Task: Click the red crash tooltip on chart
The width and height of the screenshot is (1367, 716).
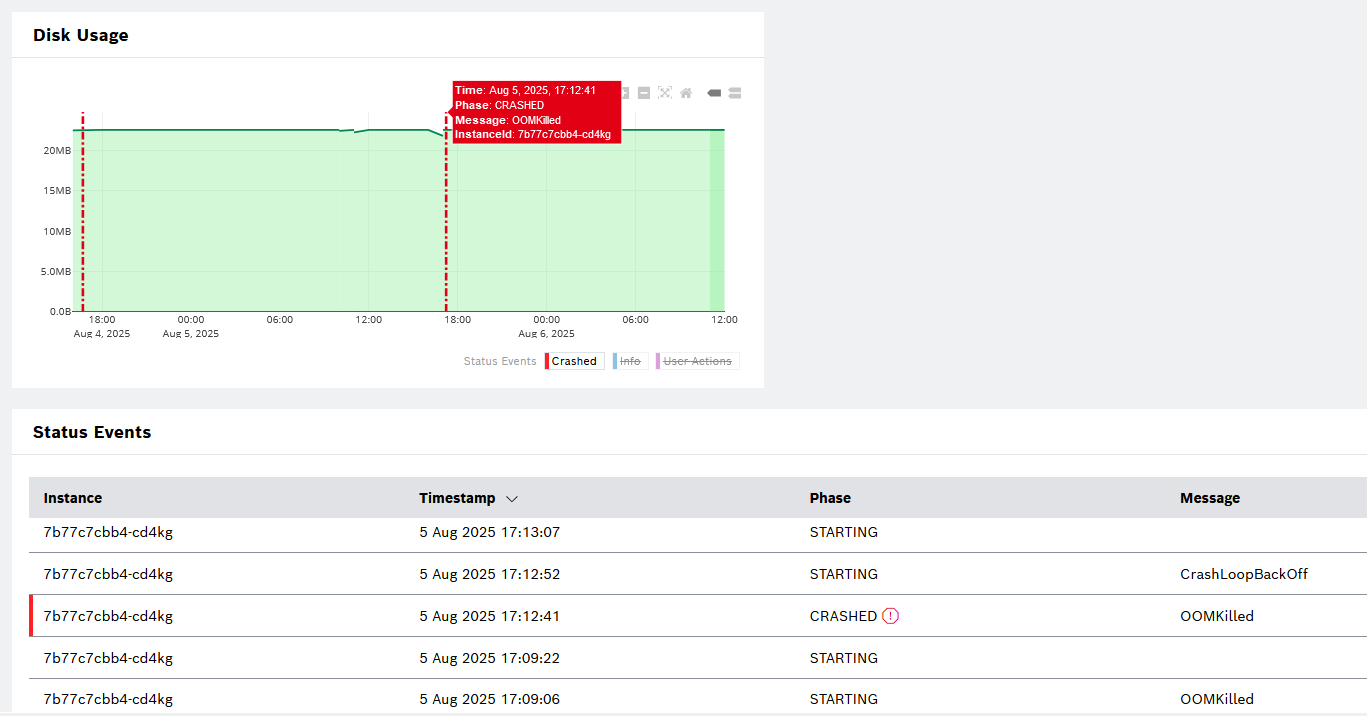Action: 536,112
